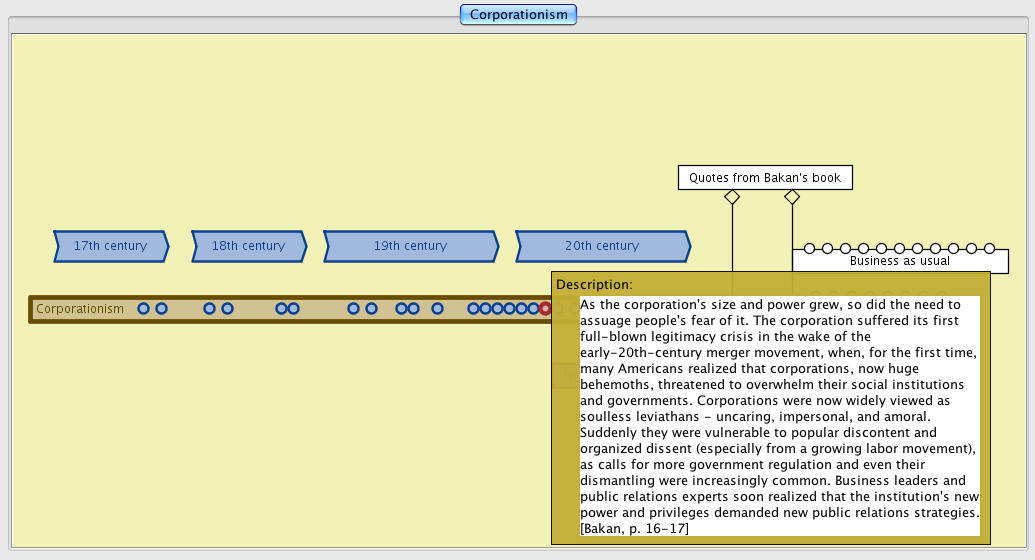Select the Corporationism tab at top
1035x560 pixels.
coord(518,14)
